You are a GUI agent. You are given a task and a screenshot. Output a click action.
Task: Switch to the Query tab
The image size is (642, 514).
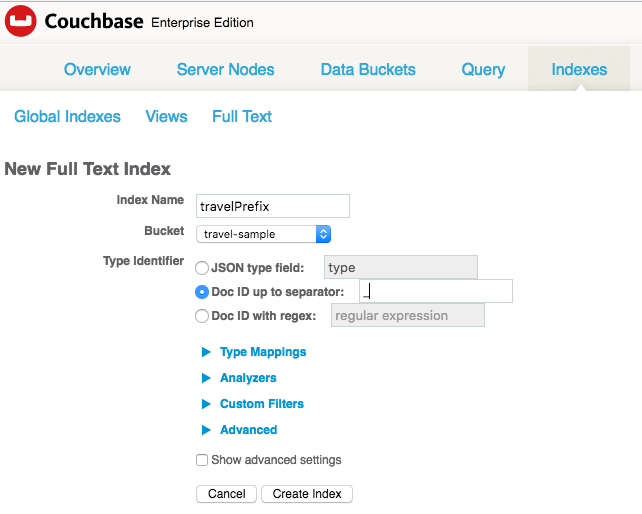(x=483, y=70)
